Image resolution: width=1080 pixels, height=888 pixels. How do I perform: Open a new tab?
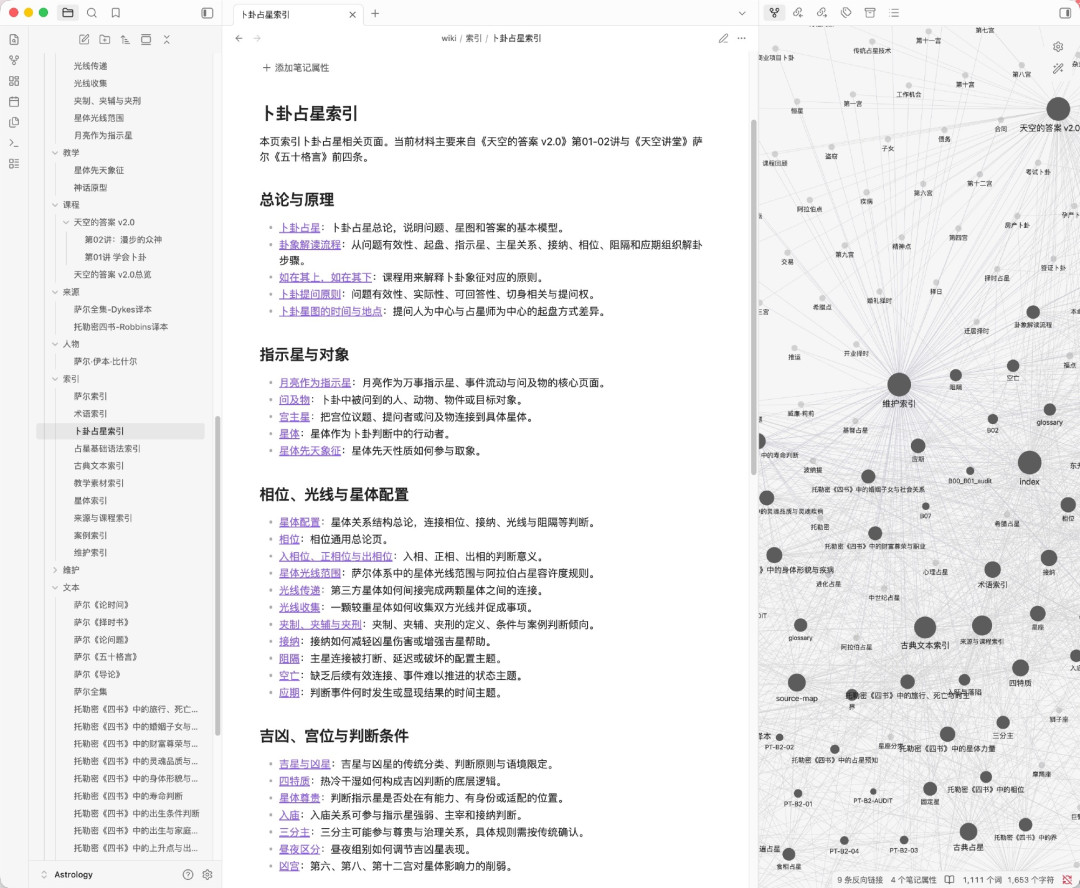tap(375, 13)
